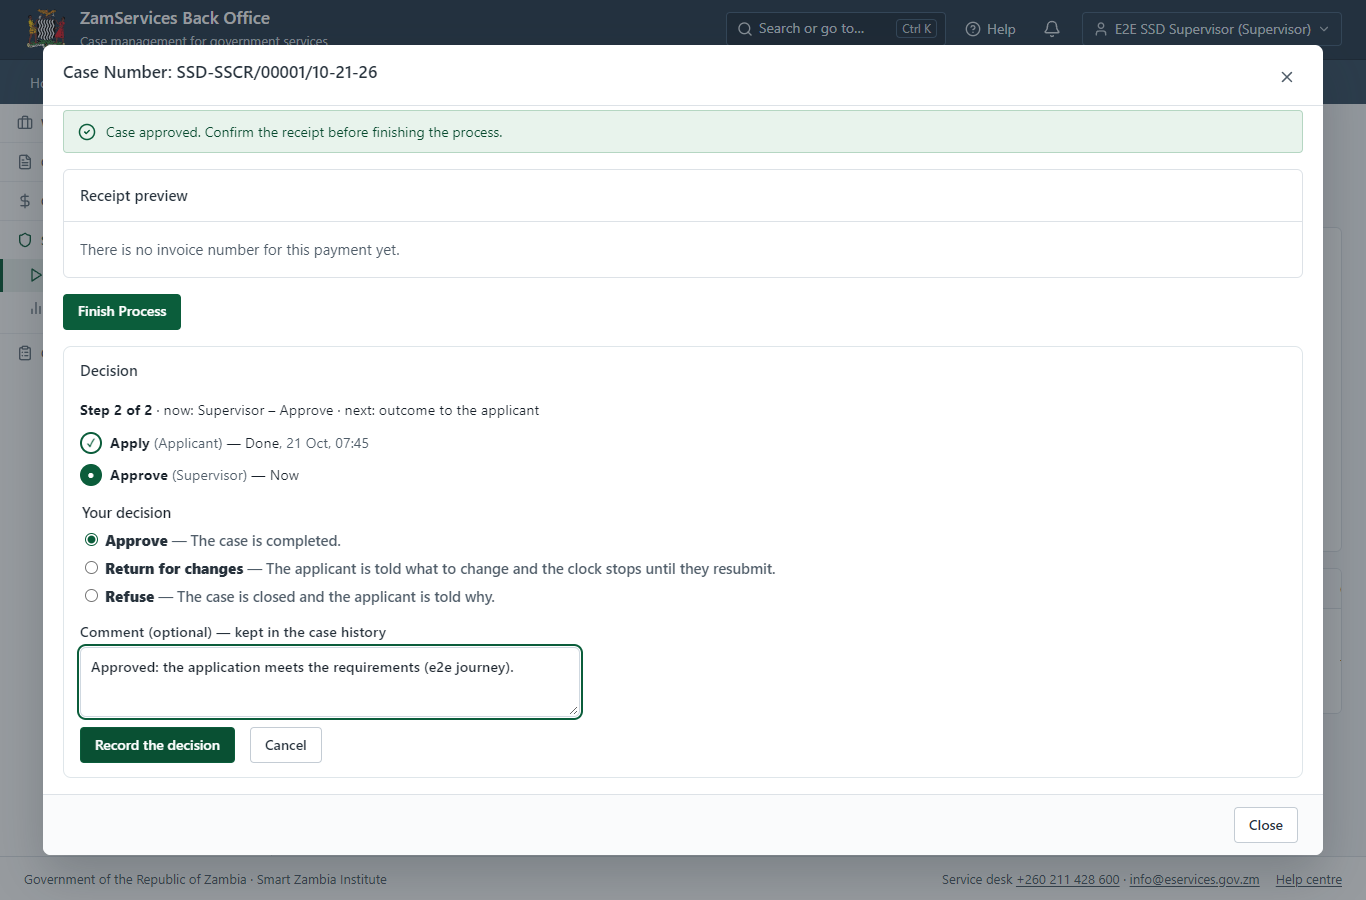Open the clipboard sidebar icon
Screen dimensions: 1366x900
pos(25,353)
